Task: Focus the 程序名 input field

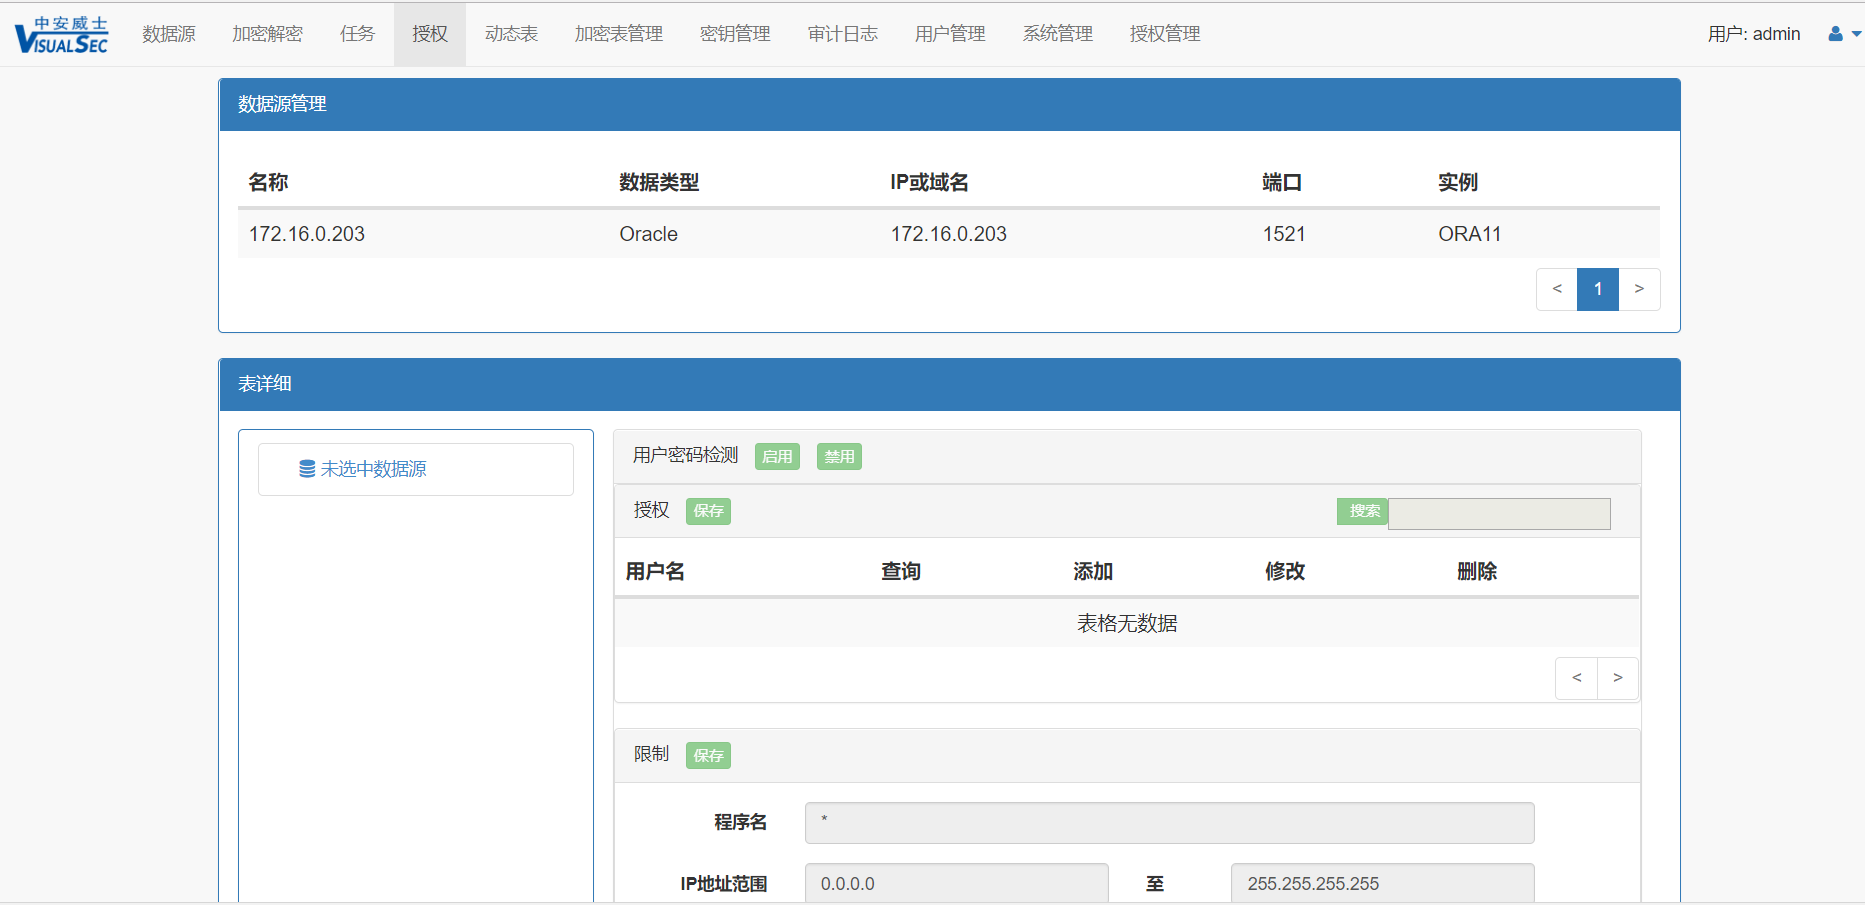Action: 1169,823
